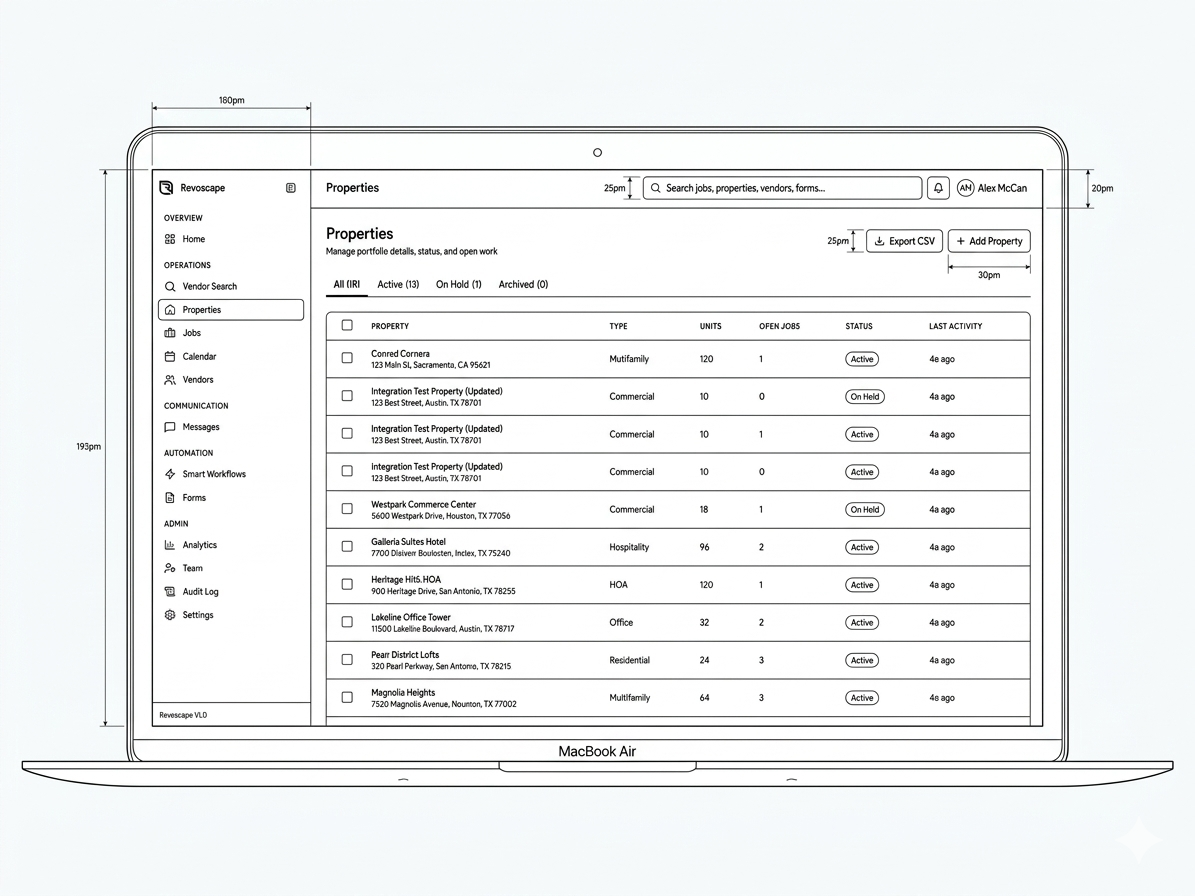Collapse the sidebar using the panel toggle
Screen dimensions: 1195x896
coord(290,188)
